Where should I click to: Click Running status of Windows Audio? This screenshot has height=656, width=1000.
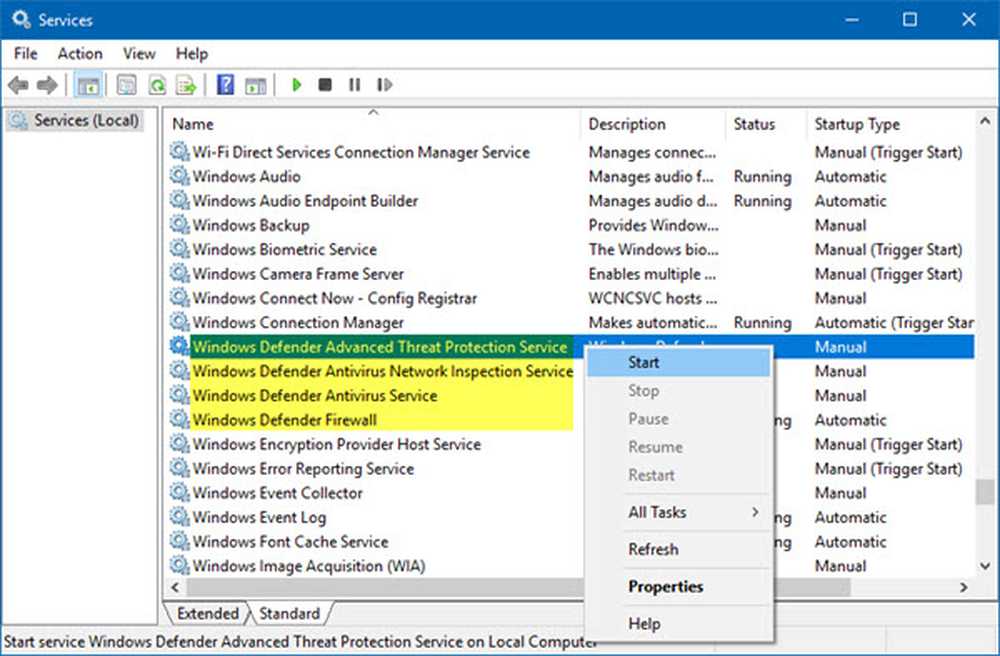point(762,176)
